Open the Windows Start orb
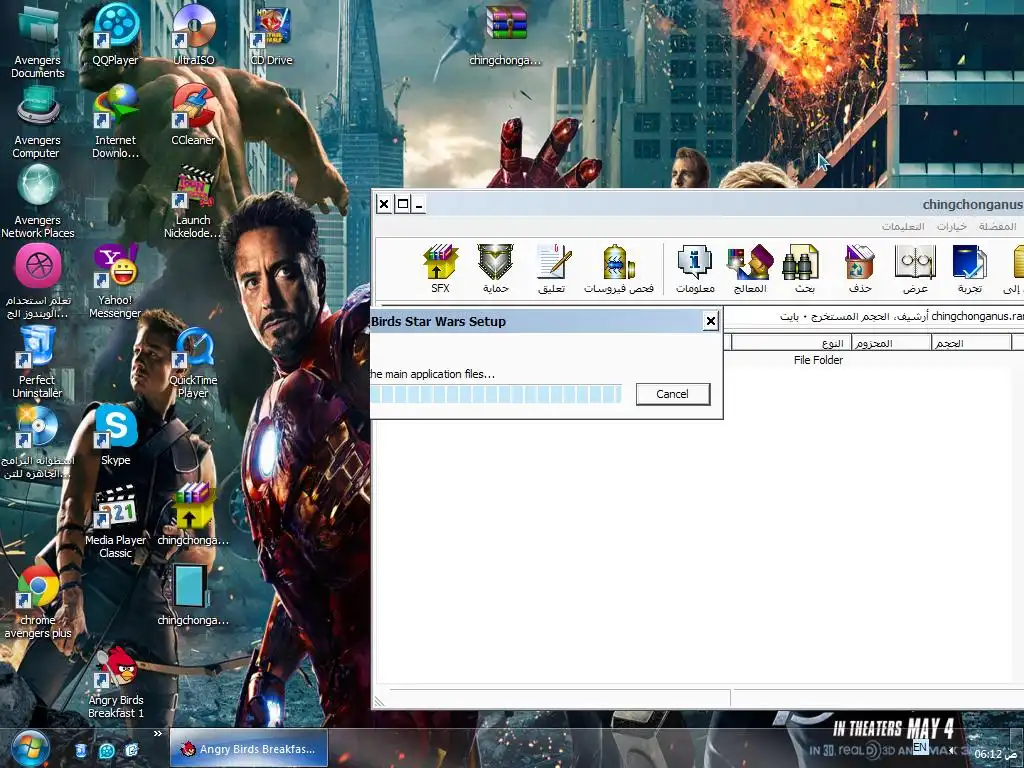 [x=31, y=749]
